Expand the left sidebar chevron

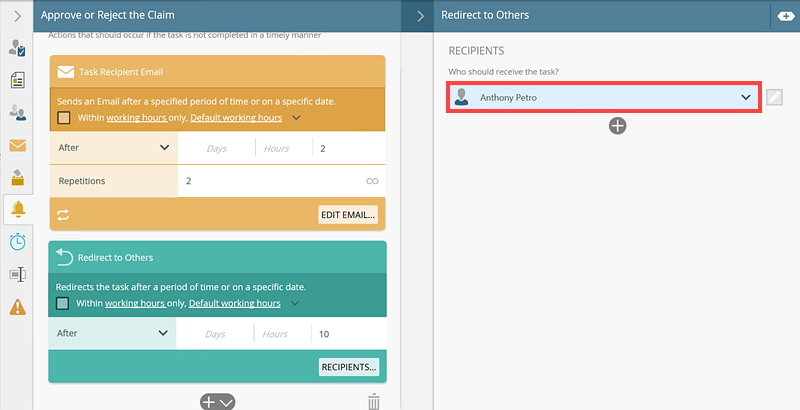point(17,16)
